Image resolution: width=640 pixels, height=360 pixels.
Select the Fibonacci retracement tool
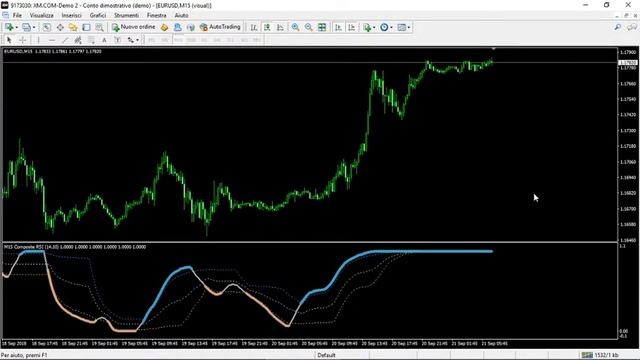pos(91,40)
